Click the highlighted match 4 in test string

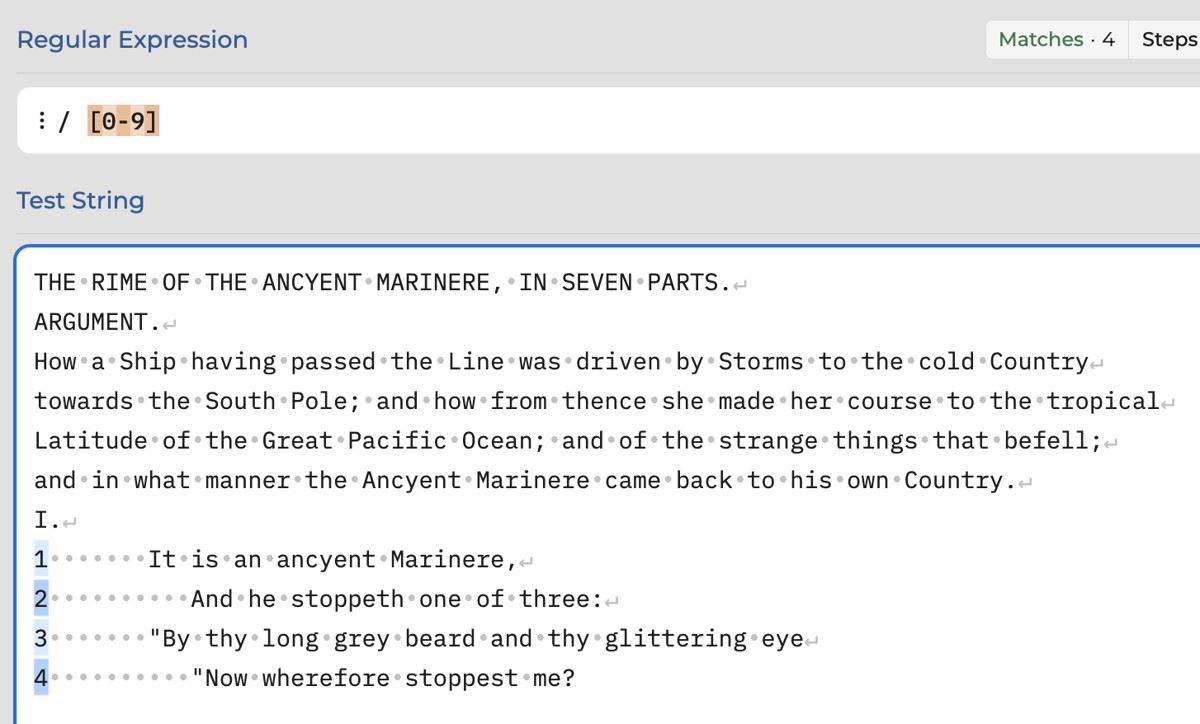41,678
